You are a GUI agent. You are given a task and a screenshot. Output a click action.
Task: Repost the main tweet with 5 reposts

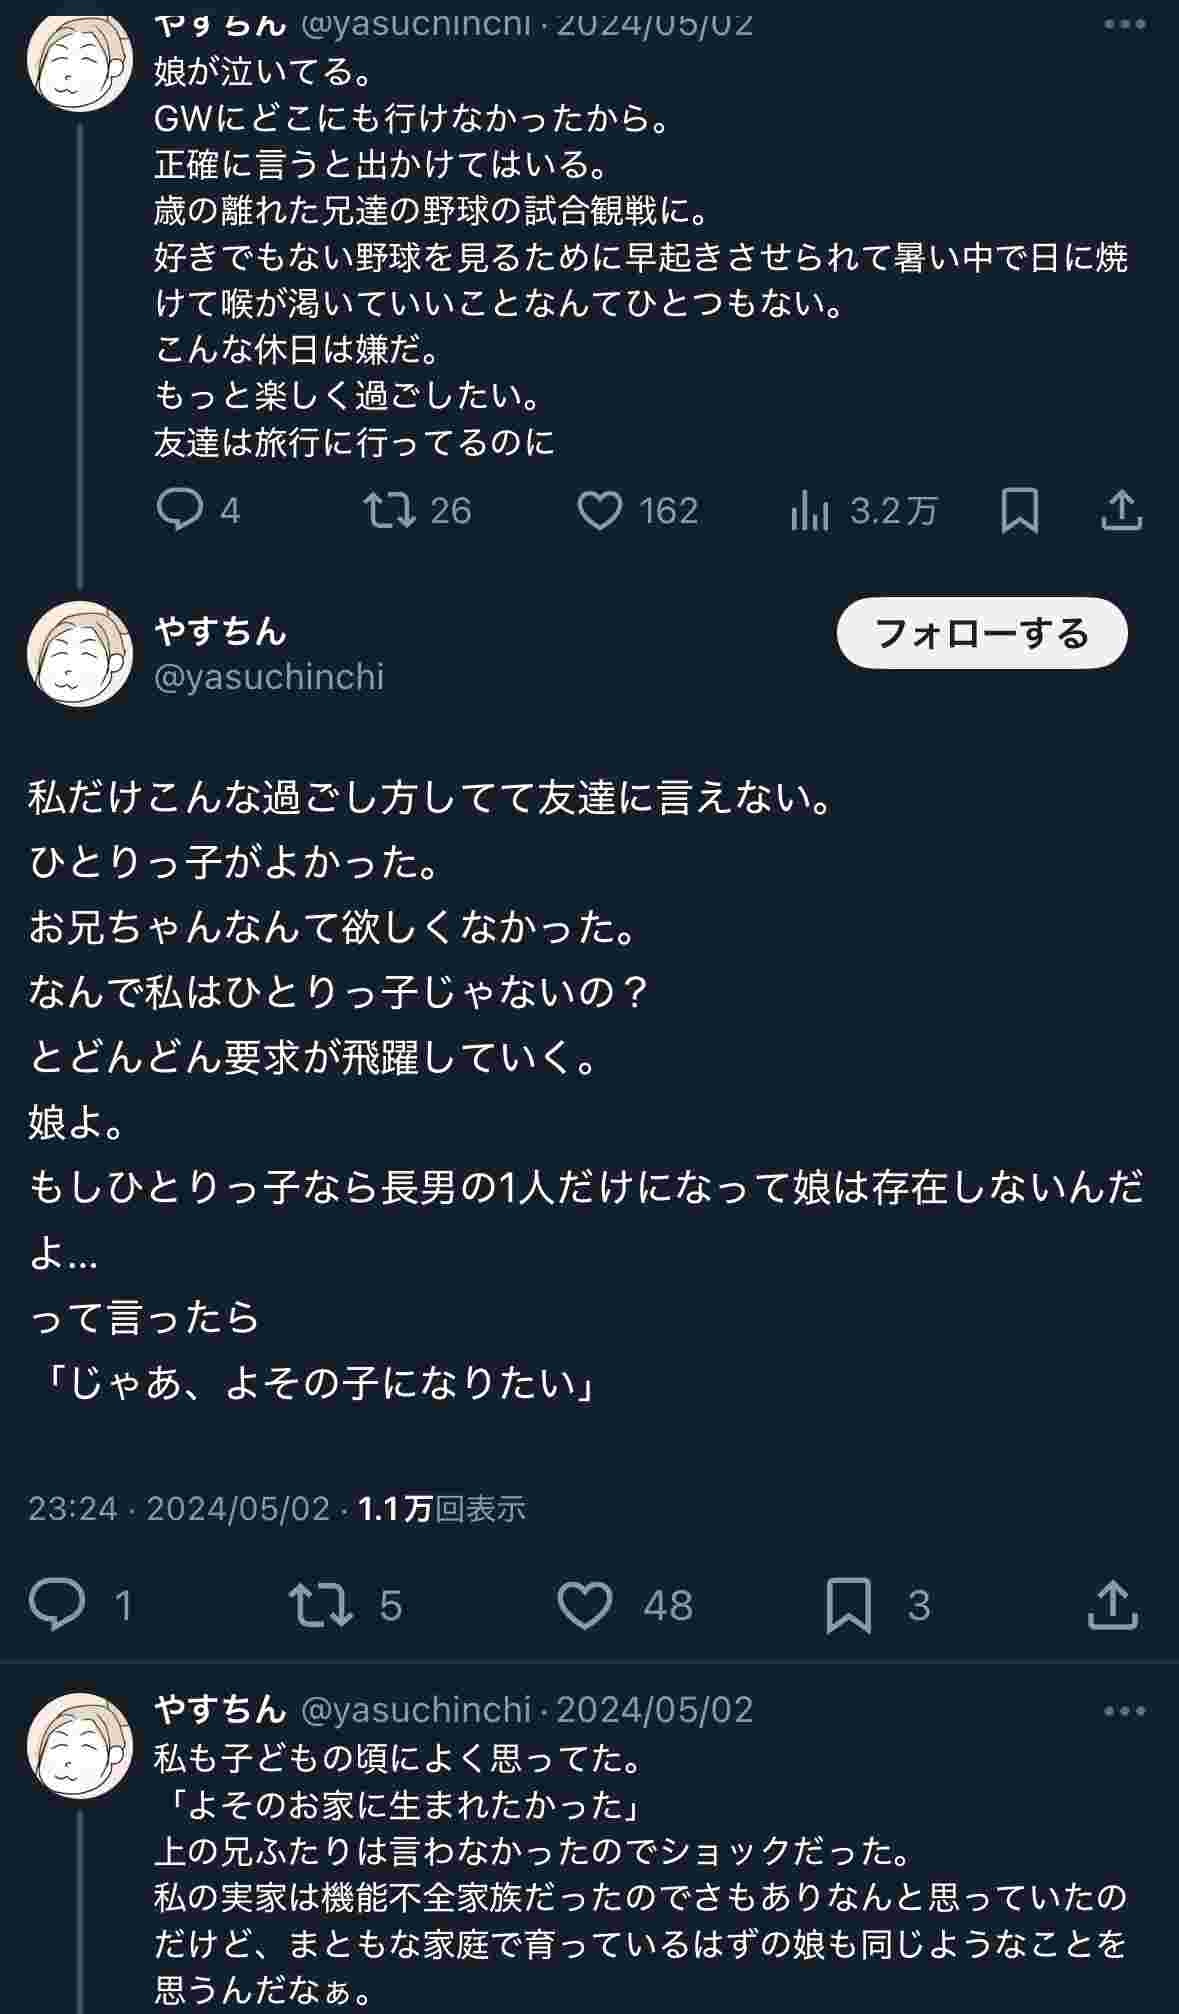tap(321, 1605)
